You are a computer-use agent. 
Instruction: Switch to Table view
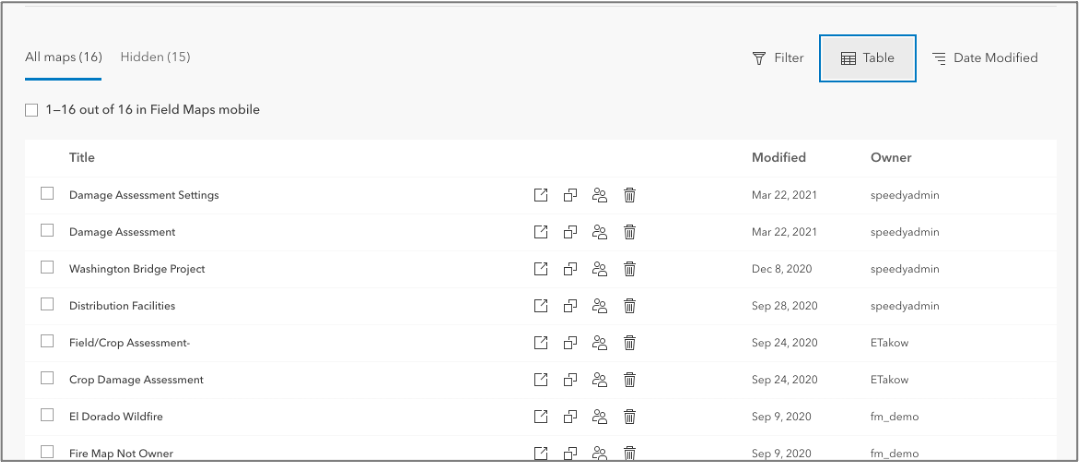pyautogui.click(x=867, y=58)
